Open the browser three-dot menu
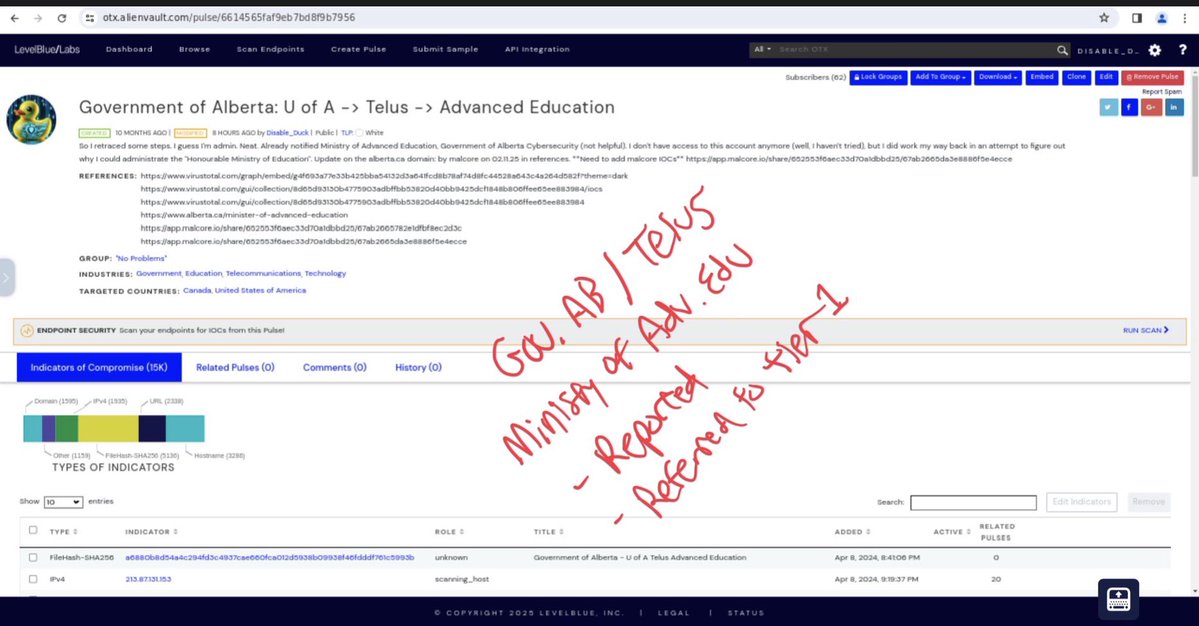 pos(1184,18)
